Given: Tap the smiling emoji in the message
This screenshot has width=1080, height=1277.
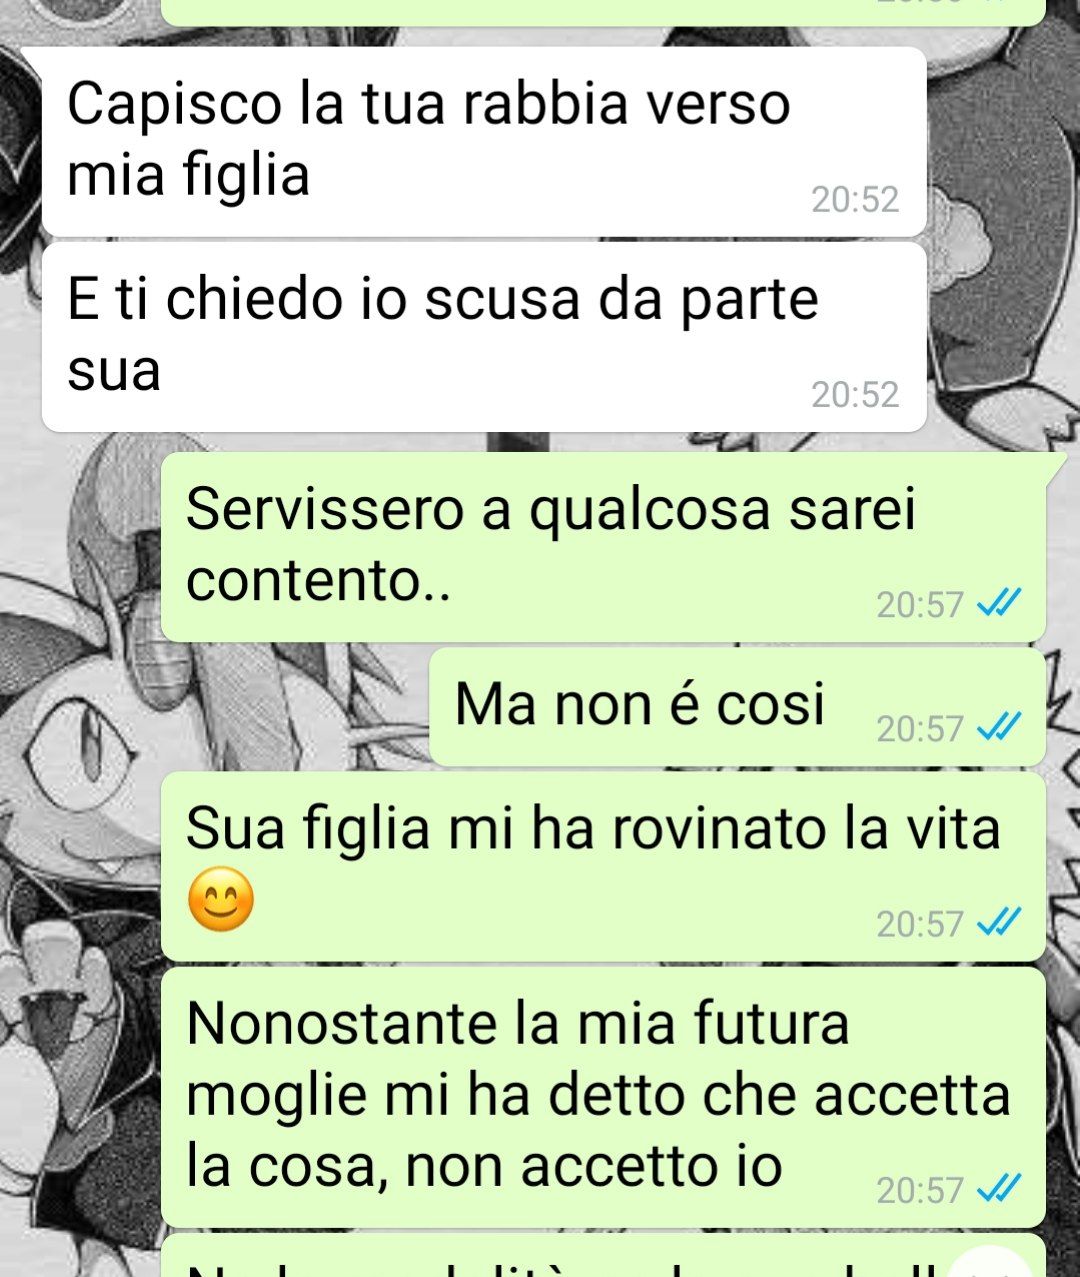Looking at the screenshot, I should 221,899.
